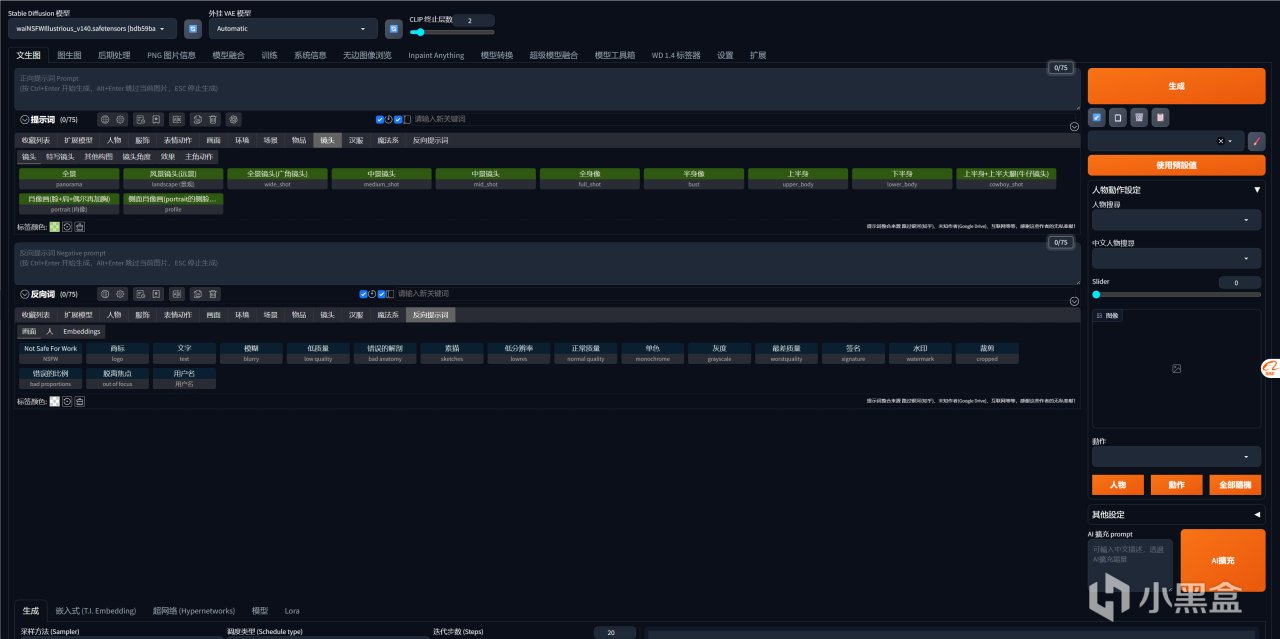The image size is (1280, 639).
Task: Add the panorama 全景 tag
Action: click(70, 178)
